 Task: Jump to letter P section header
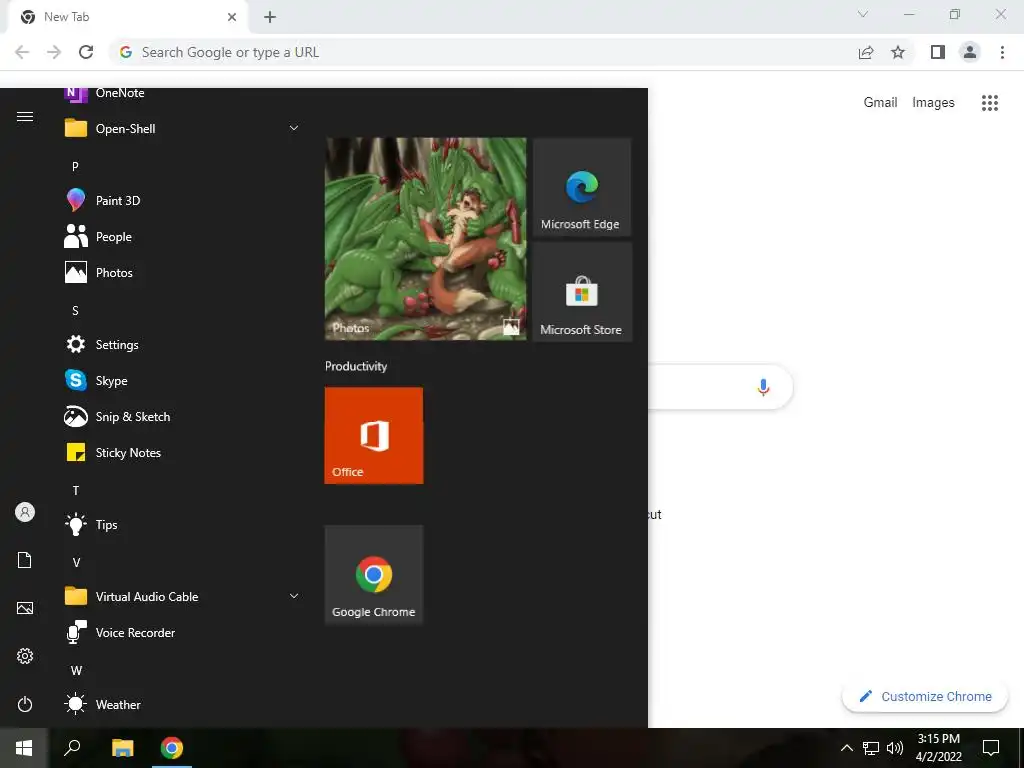click(75, 166)
